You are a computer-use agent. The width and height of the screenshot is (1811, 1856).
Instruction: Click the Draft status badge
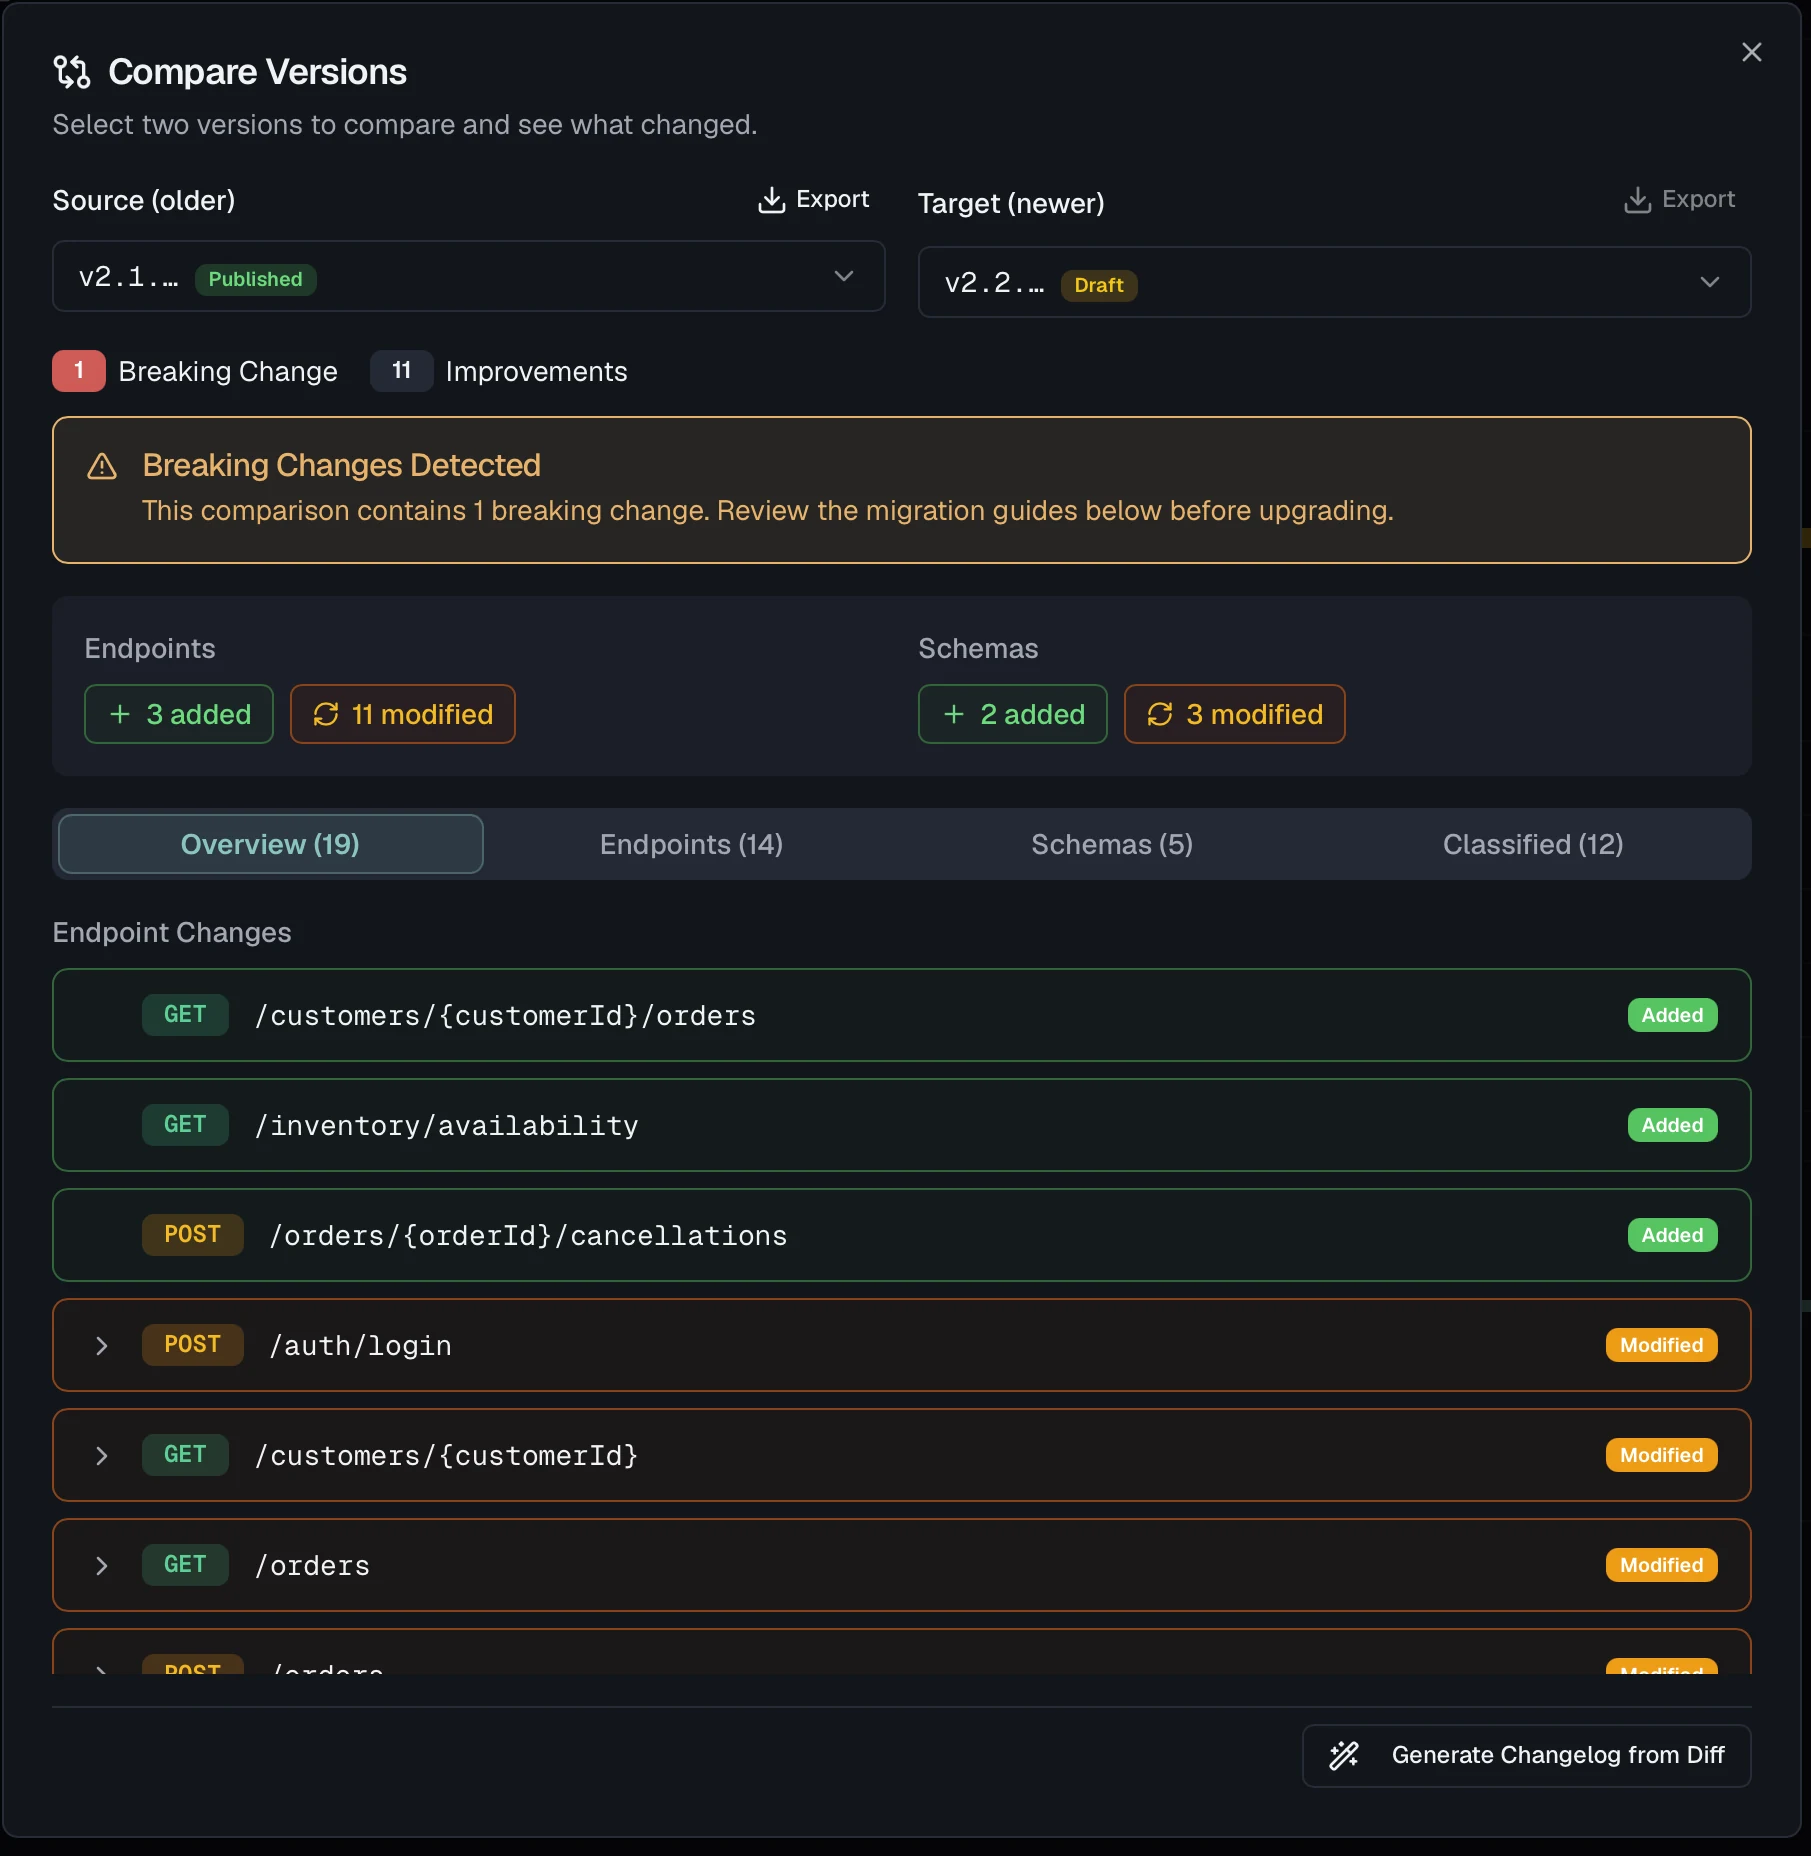[x=1098, y=285]
